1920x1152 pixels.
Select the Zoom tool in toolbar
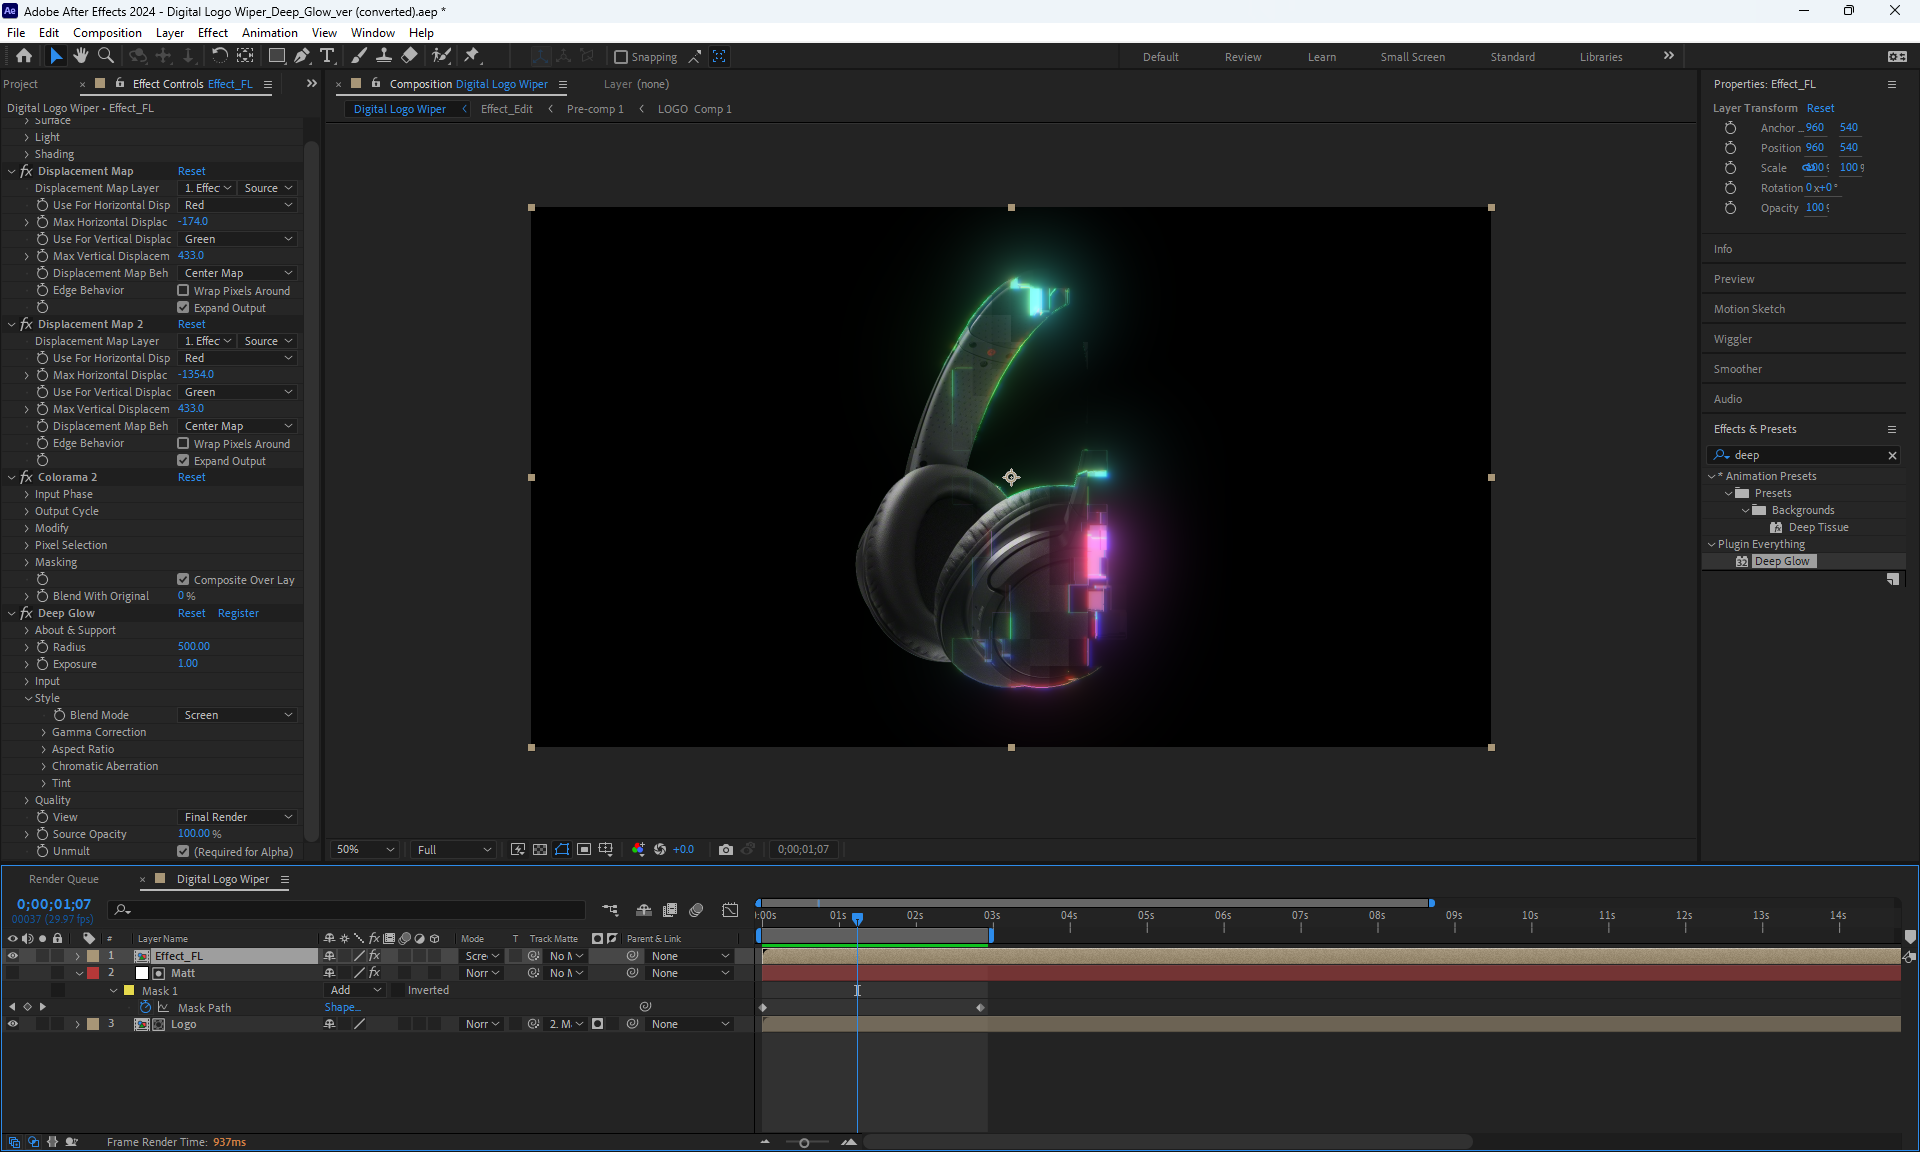[105, 56]
